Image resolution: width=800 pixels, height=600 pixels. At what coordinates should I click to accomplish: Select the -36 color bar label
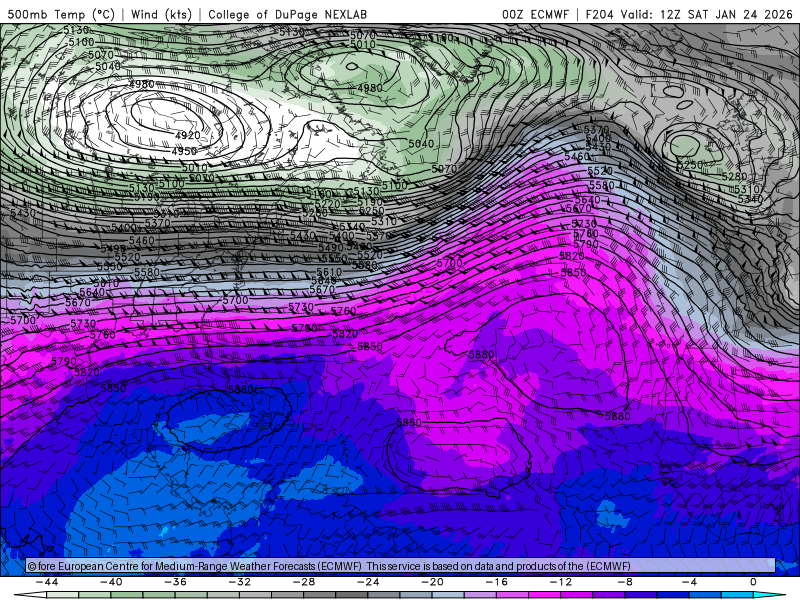click(176, 582)
